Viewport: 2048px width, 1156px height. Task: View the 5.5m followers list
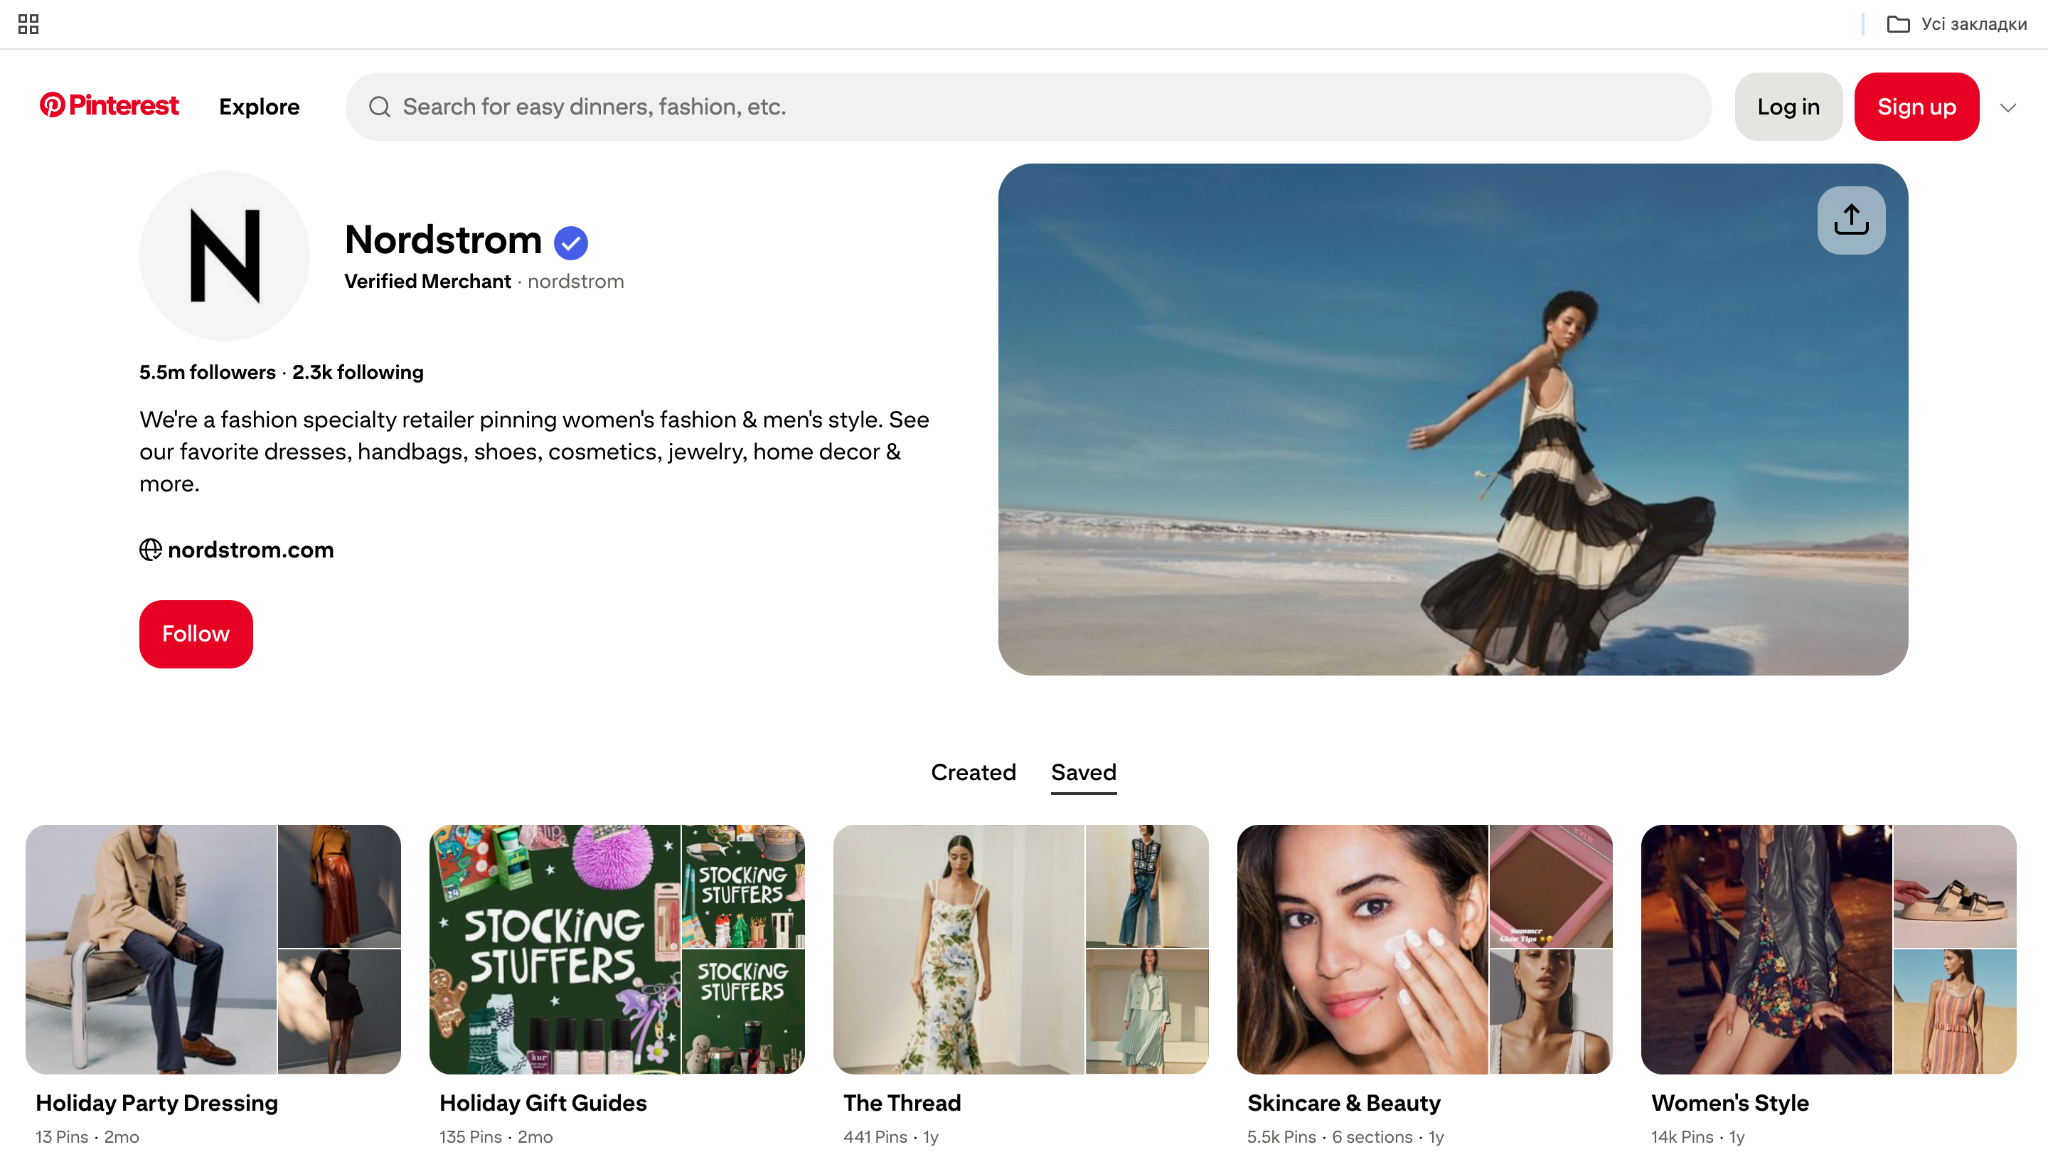pos(207,372)
